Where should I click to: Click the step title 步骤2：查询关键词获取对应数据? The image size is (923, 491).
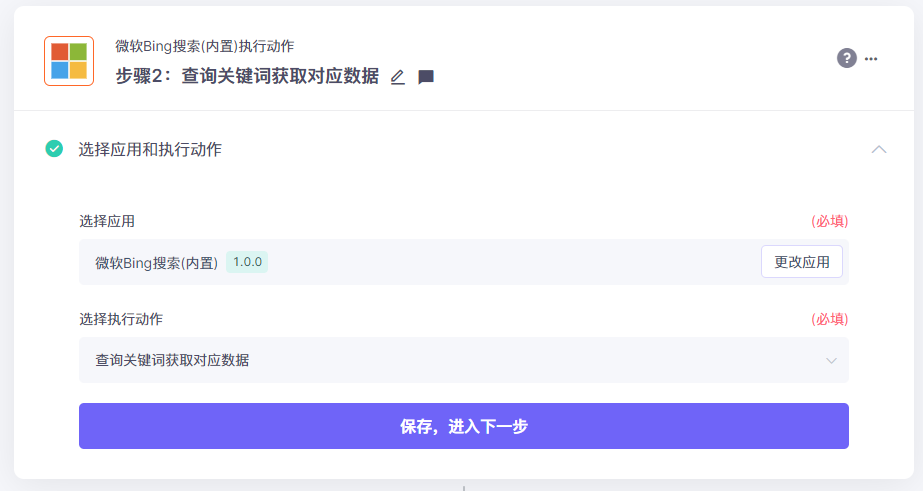248,77
